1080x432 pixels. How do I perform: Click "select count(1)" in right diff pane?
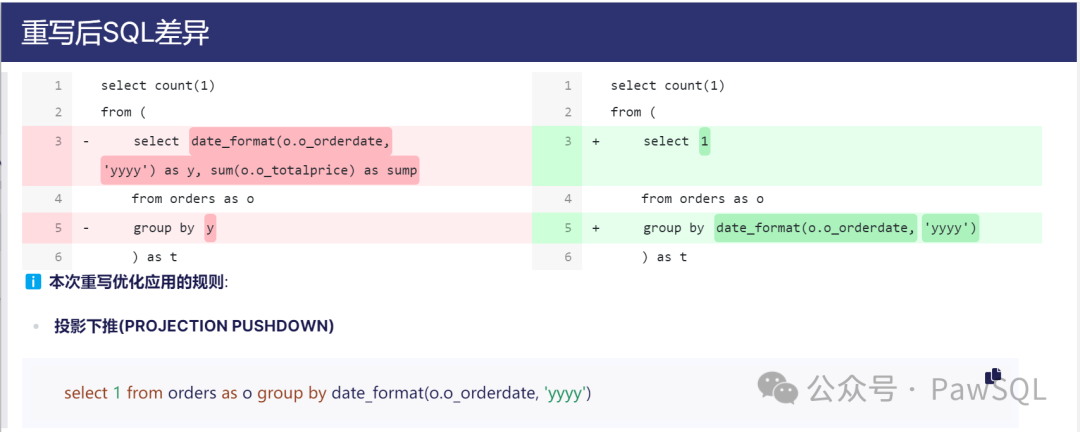click(667, 86)
